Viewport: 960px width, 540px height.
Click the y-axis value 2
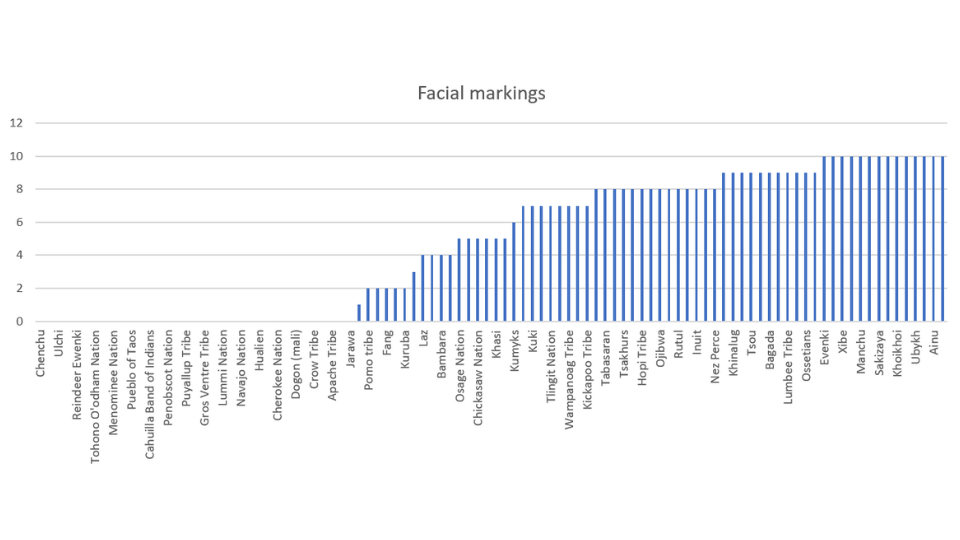(x=20, y=288)
